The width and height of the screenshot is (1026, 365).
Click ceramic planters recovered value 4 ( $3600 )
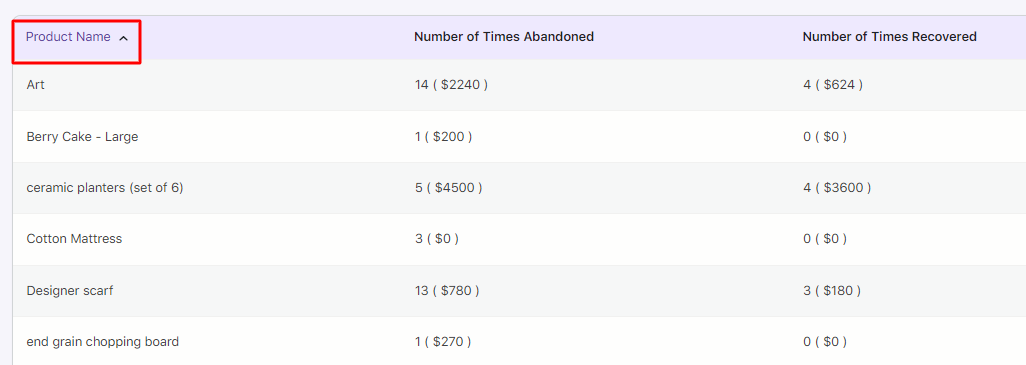836,188
